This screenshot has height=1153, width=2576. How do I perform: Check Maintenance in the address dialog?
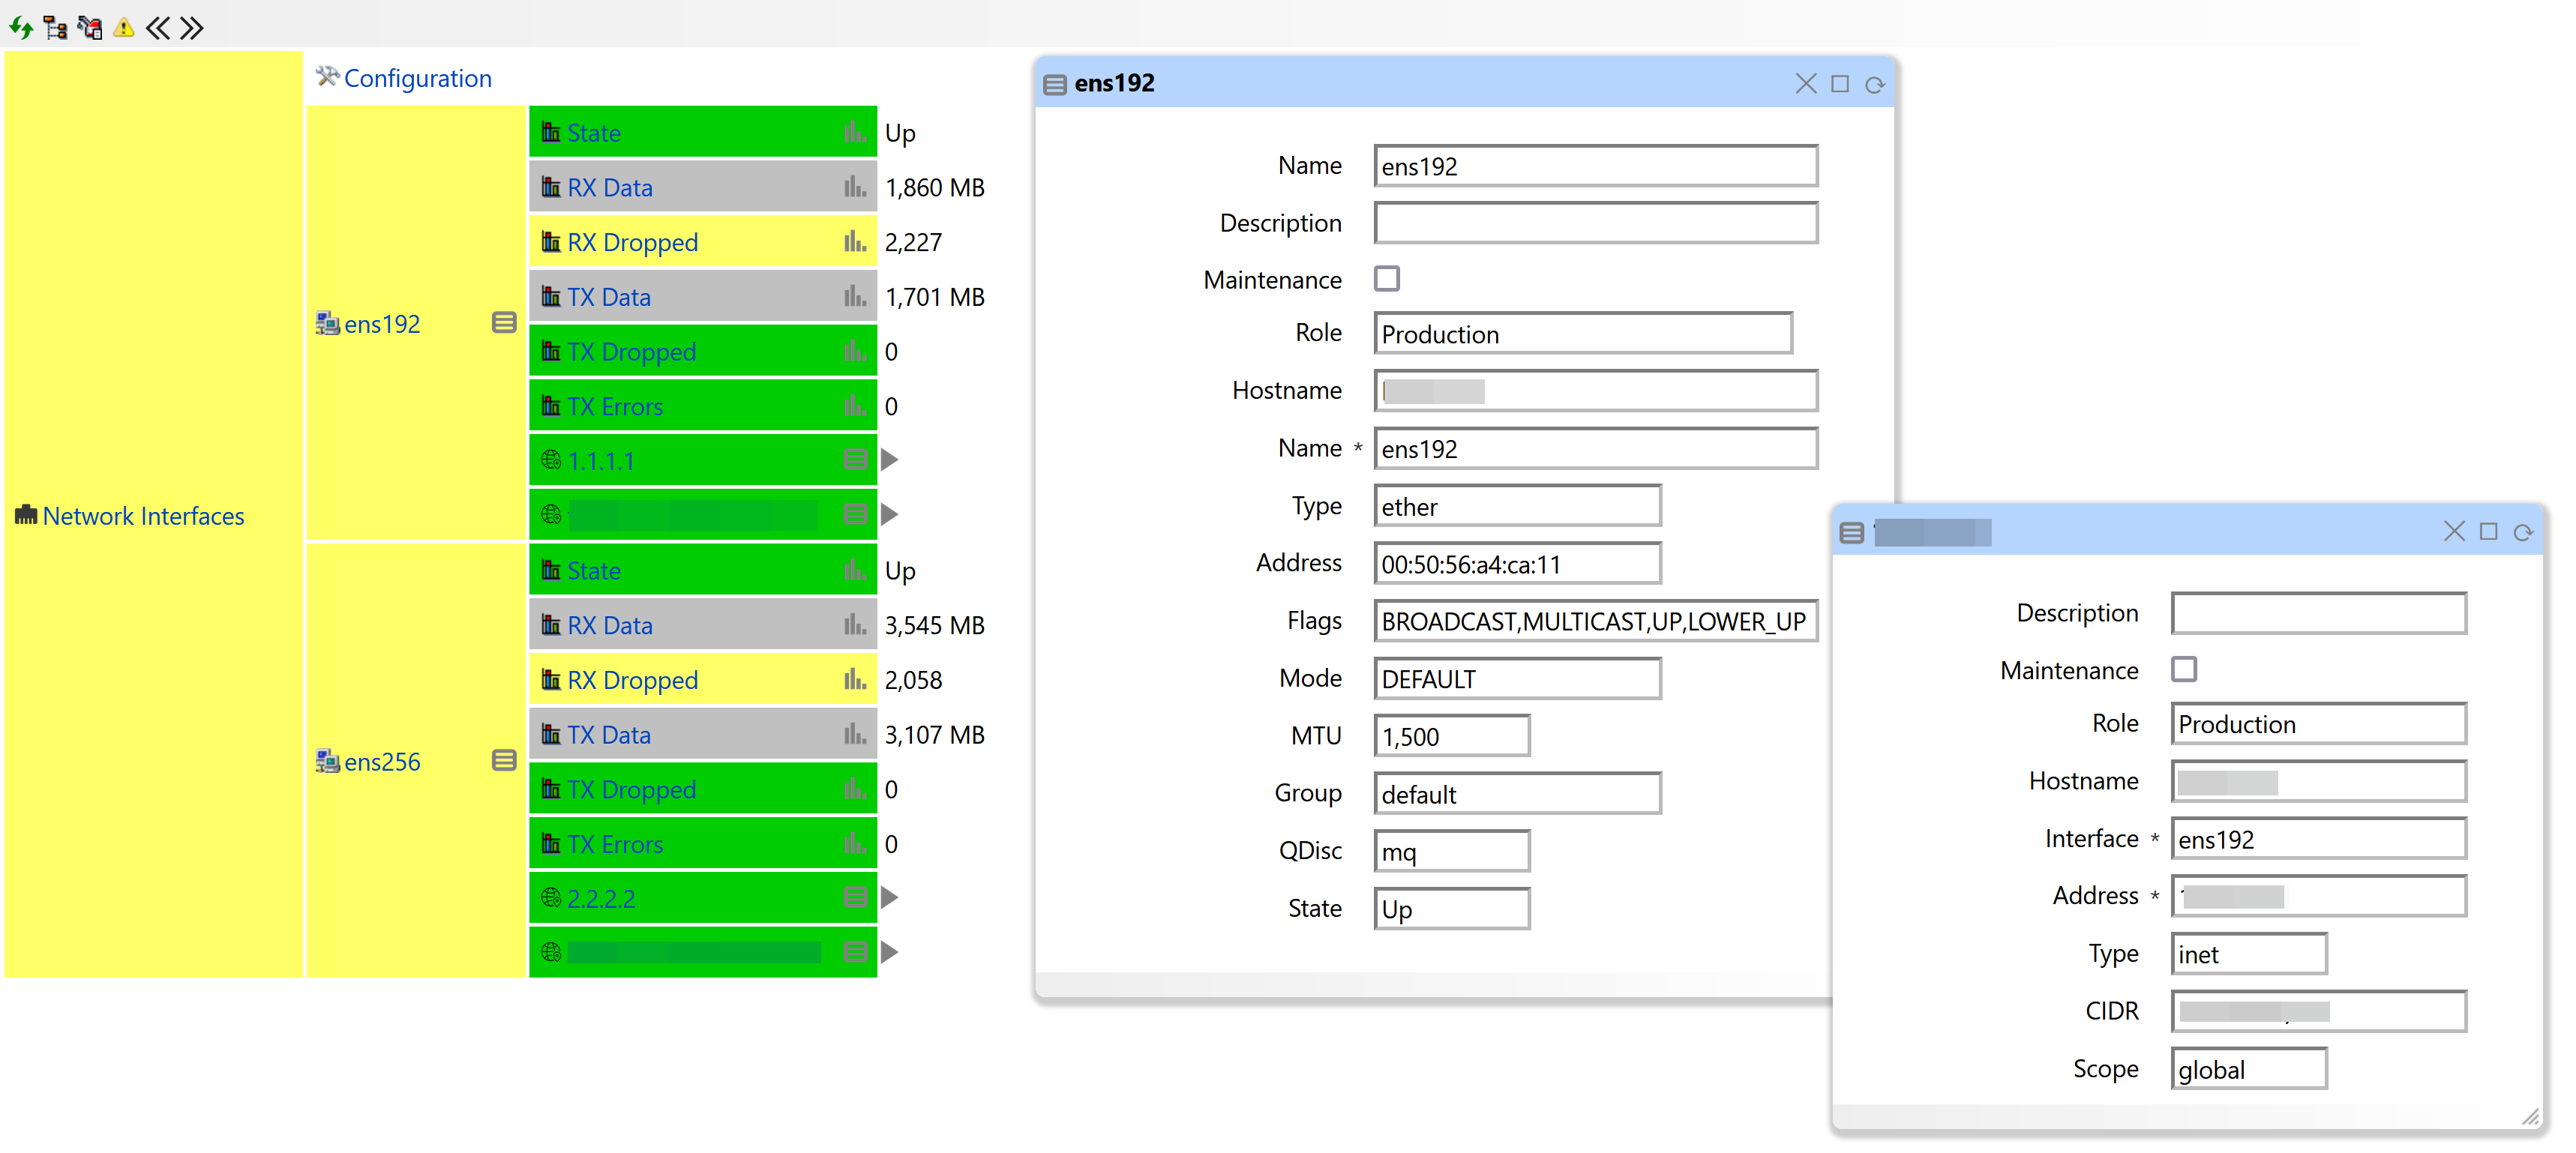(2185, 669)
